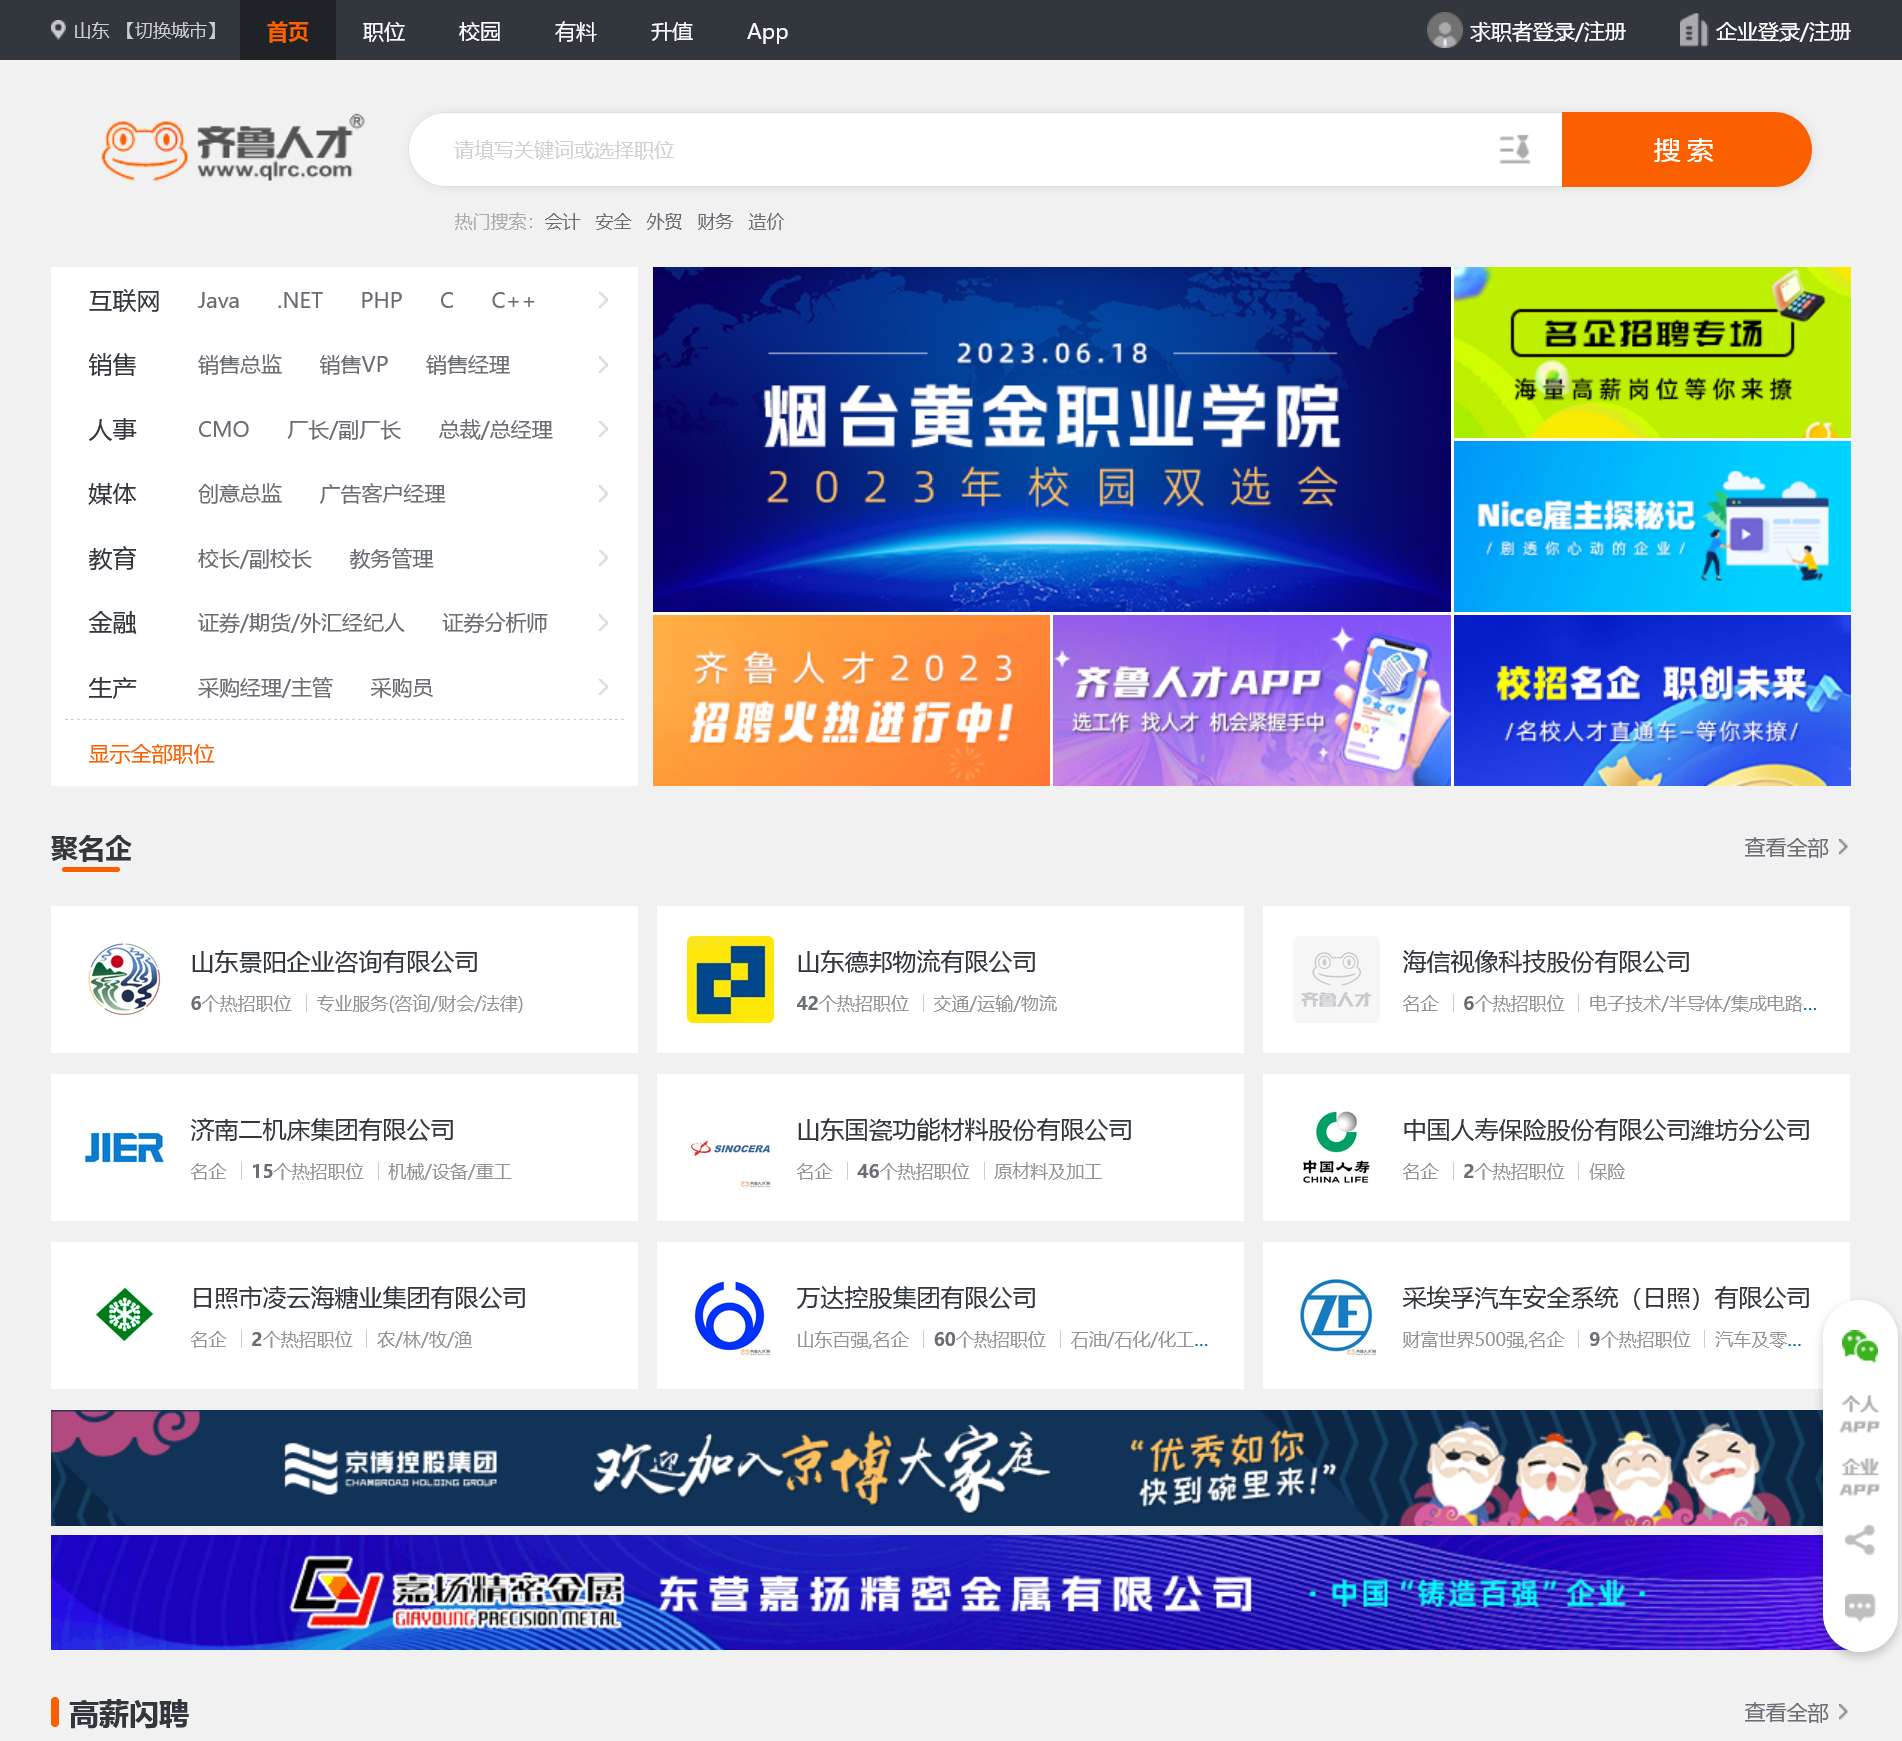Select the 首页 nav tab
Screen dimensions: 1902x1741
click(288, 31)
